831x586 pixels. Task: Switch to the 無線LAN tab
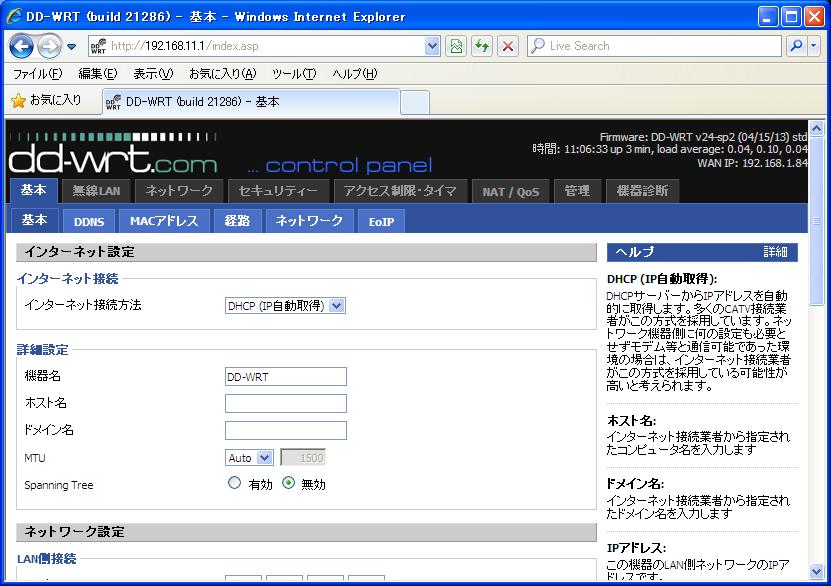coord(96,191)
